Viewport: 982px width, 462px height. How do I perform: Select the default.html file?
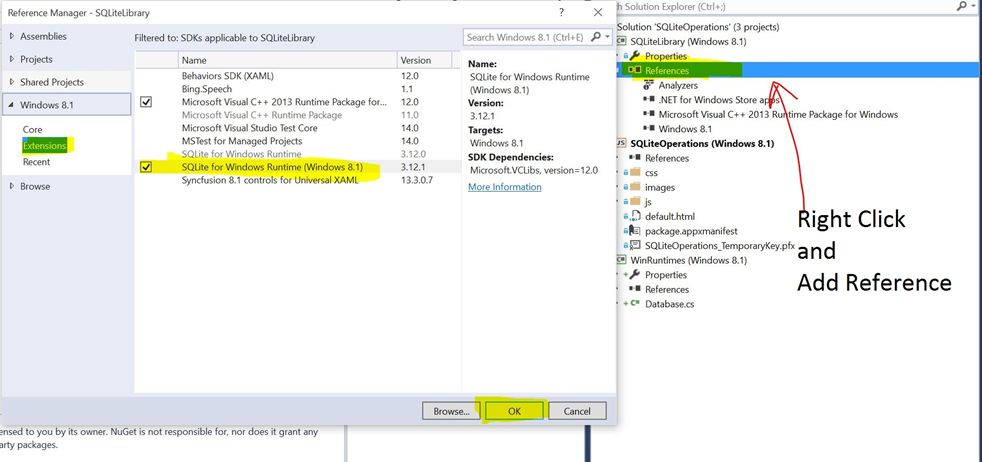[x=669, y=216]
